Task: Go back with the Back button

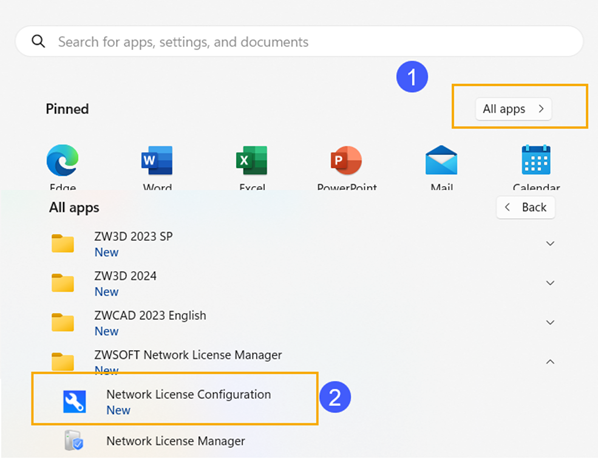Action: pos(526,207)
